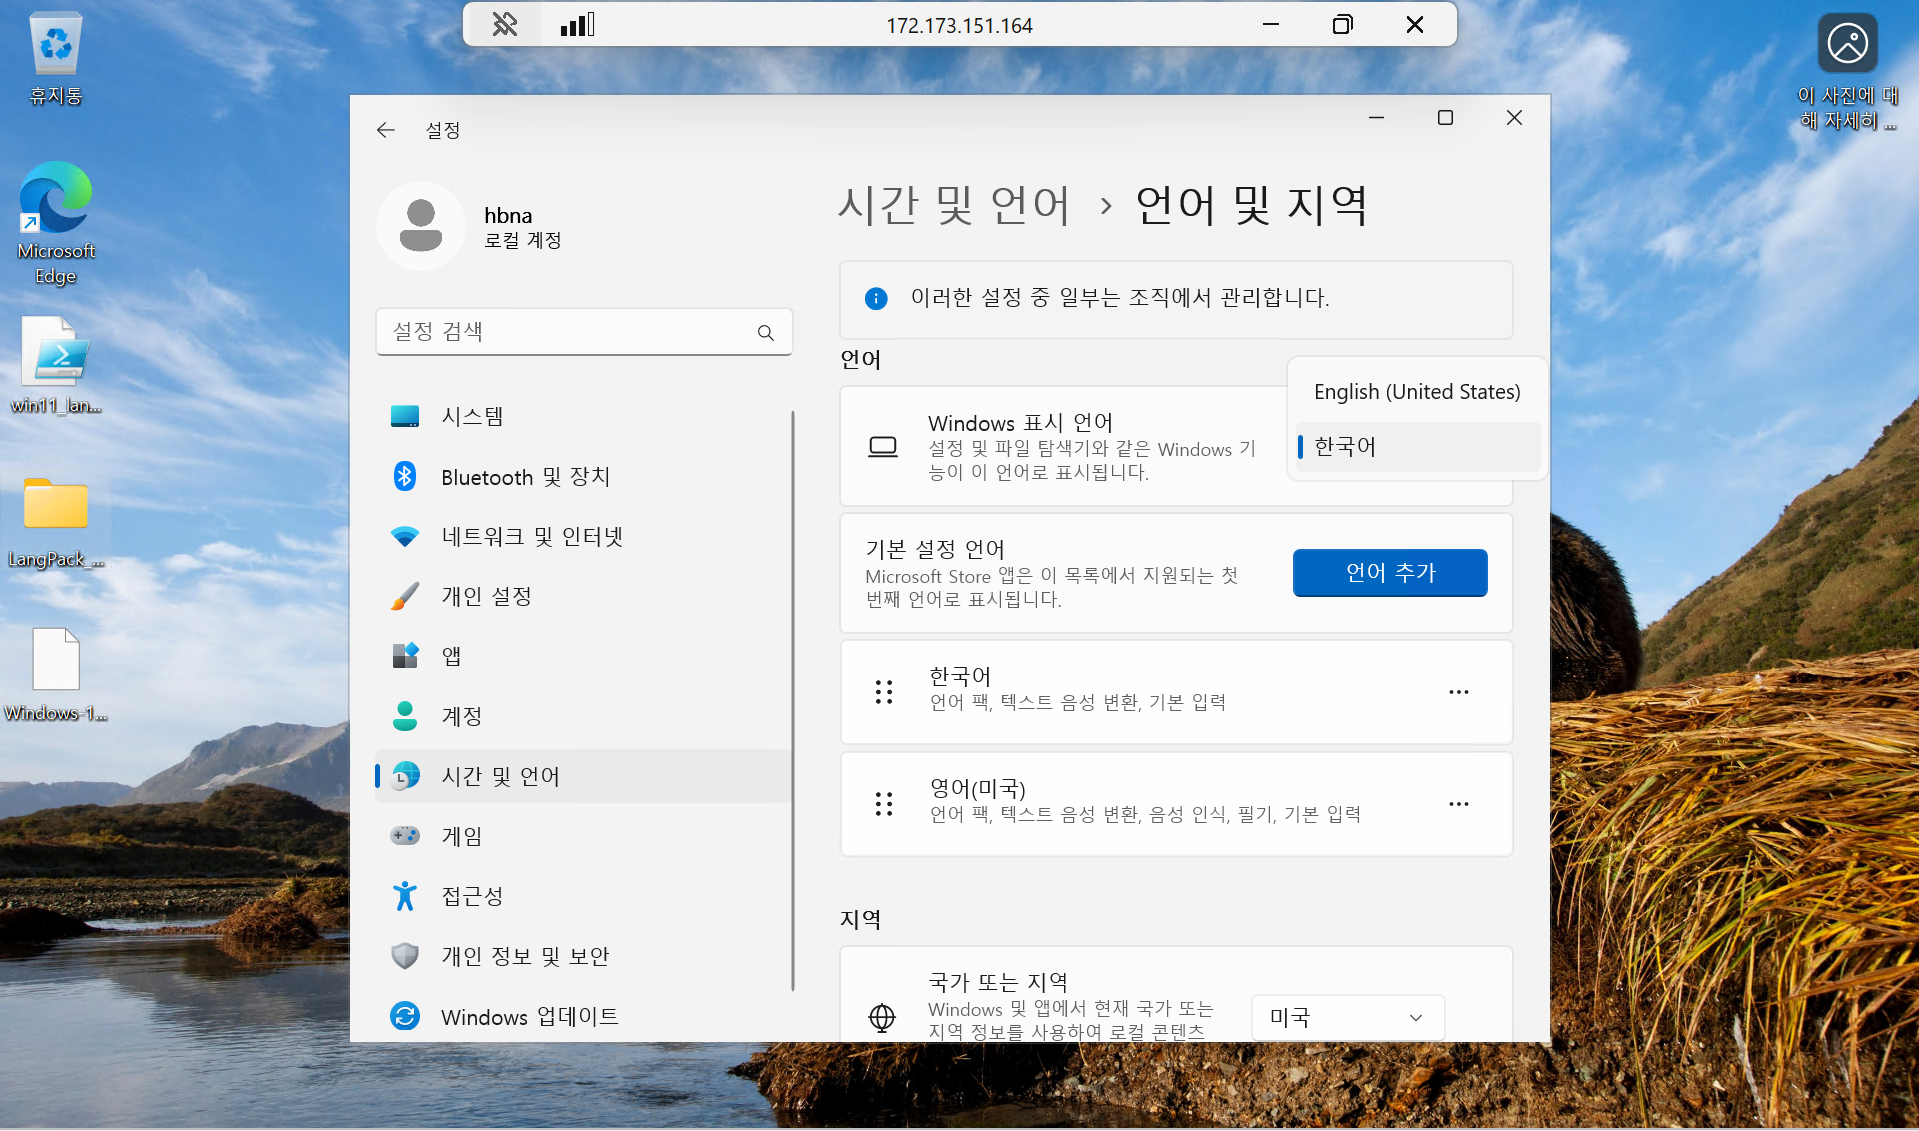The width and height of the screenshot is (1919, 1131).
Task: Open more options for 영어(미국) language
Action: click(1459, 804)
